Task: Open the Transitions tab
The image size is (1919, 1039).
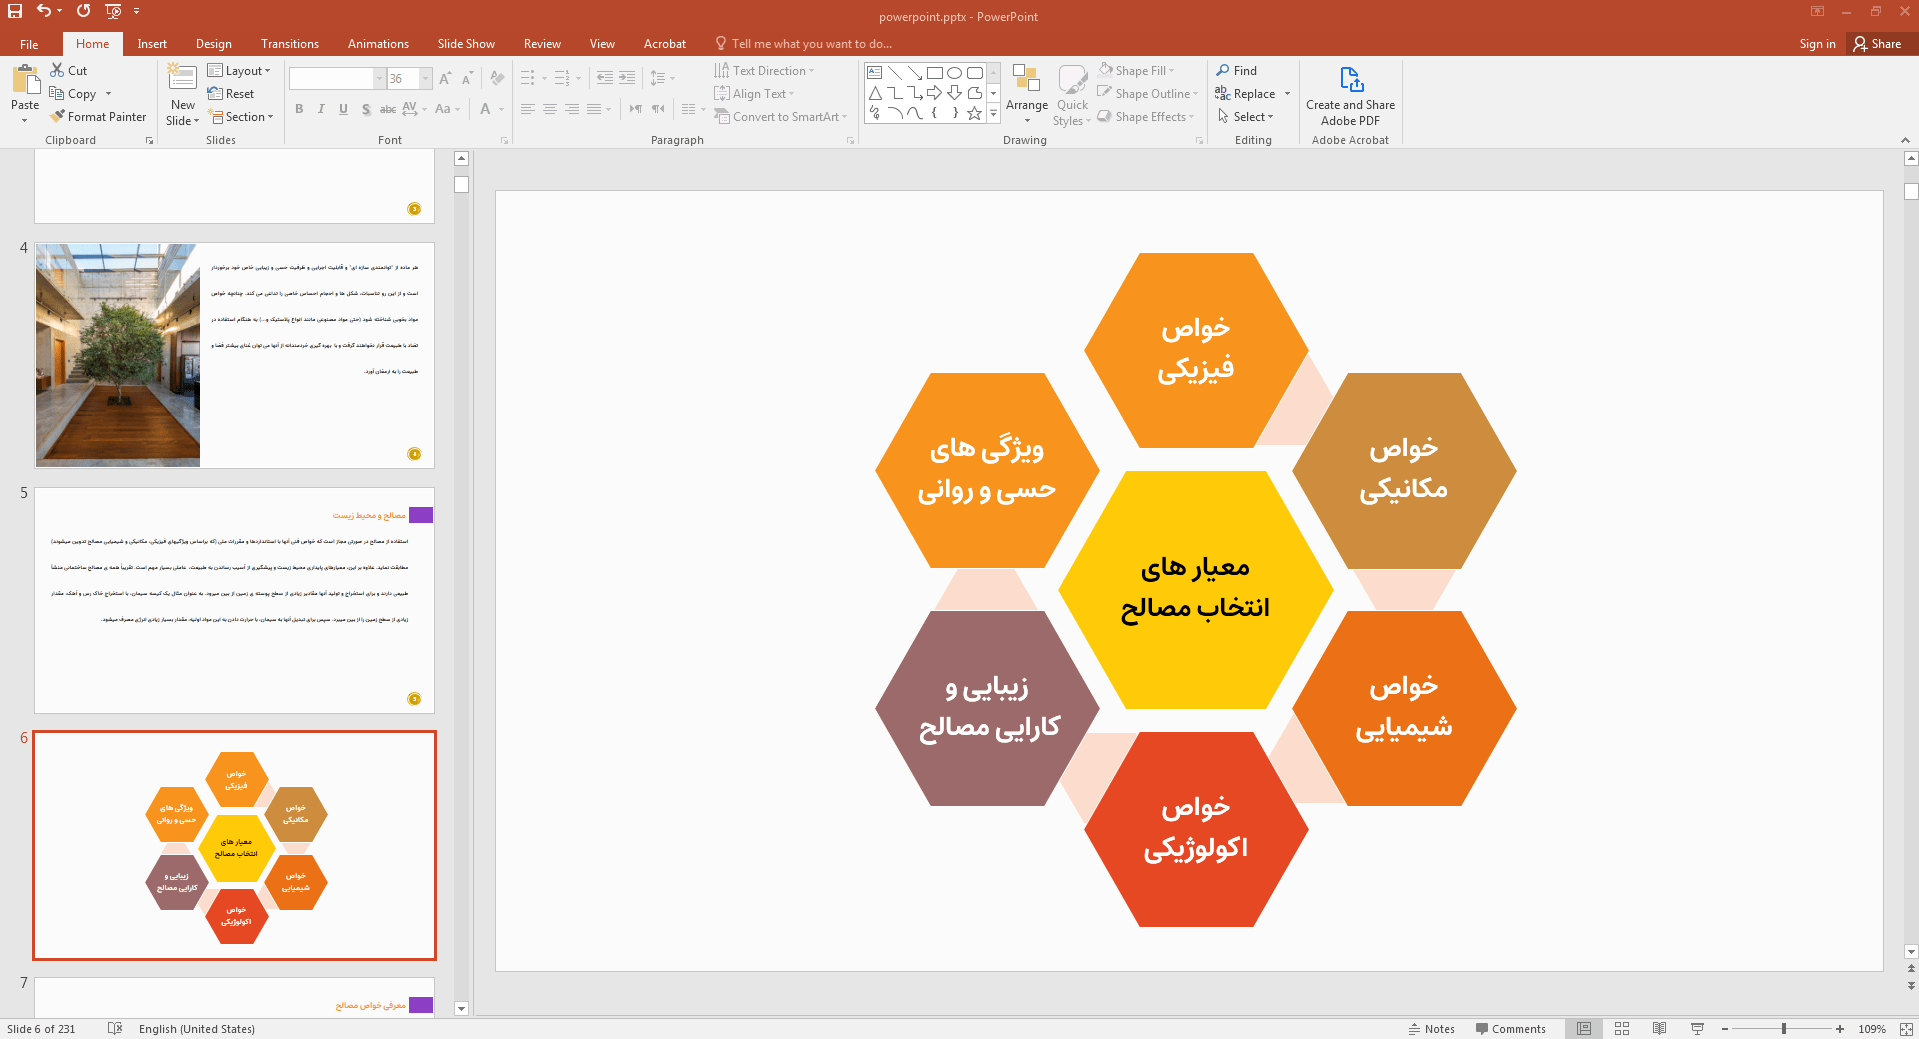Action: pyautogui.click(x=289, y=44)
